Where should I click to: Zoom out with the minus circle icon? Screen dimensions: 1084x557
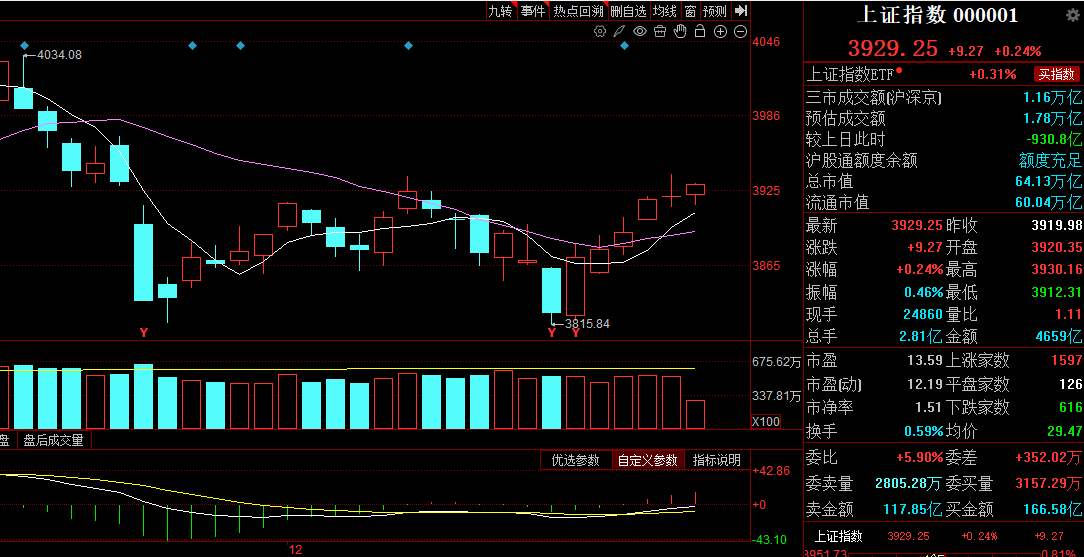pyautogui.click(x=740, y=32)
